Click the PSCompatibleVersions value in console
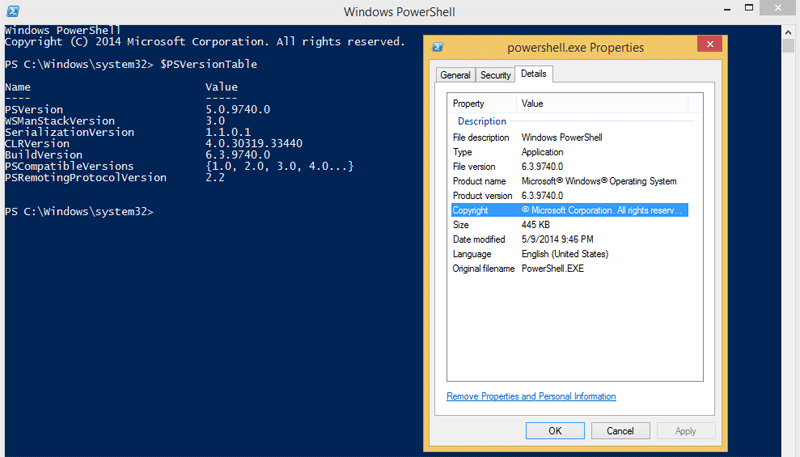The height and width of the screenshot is (457, 800). point(279,166)
